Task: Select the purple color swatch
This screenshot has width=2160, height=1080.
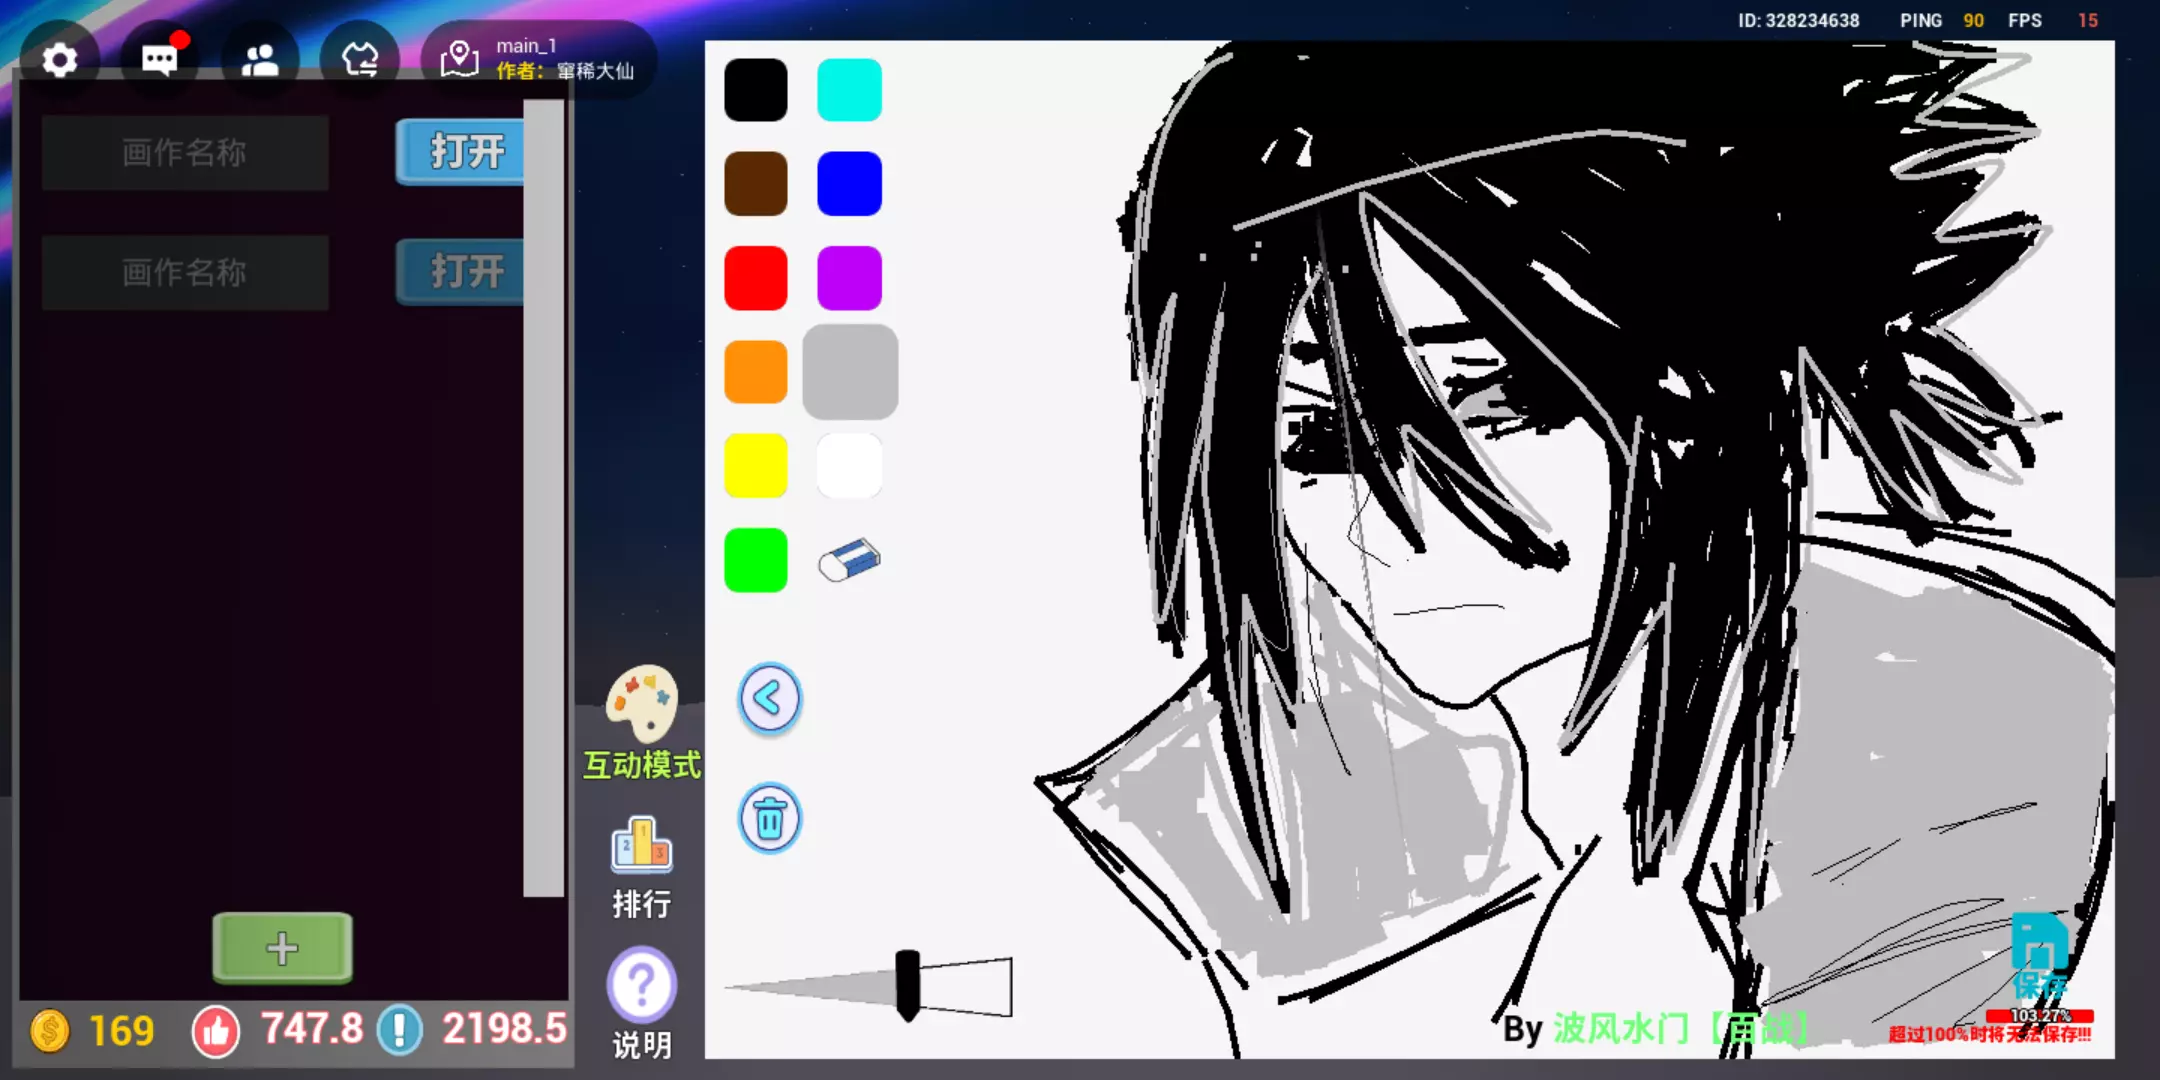Action: coord(849,278)
